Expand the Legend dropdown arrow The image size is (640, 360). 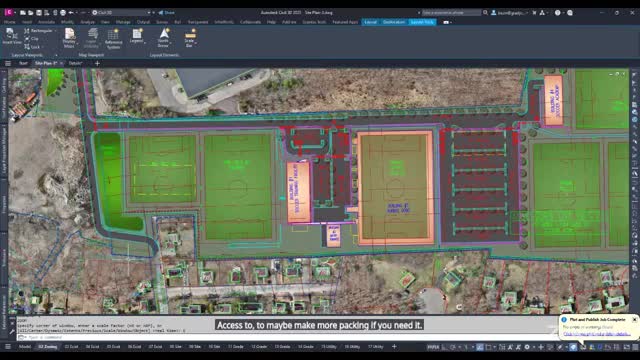pos(145,42)
